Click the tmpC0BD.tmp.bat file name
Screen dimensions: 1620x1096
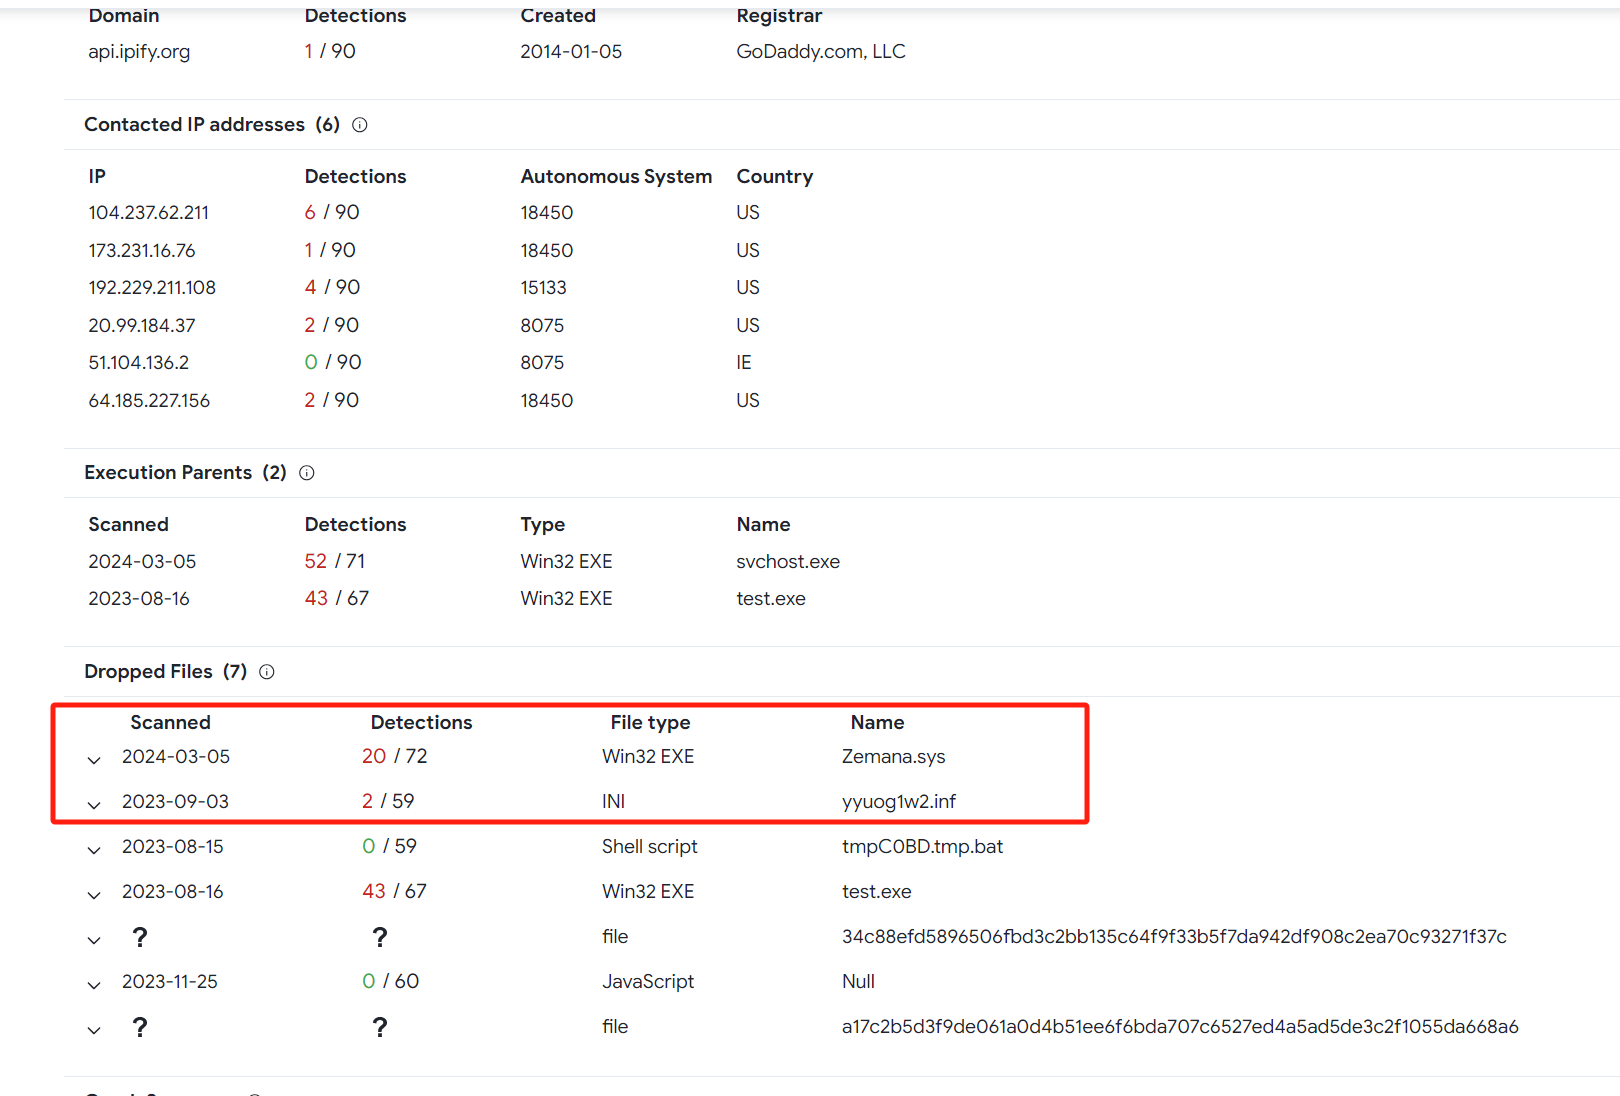(922, 847)
